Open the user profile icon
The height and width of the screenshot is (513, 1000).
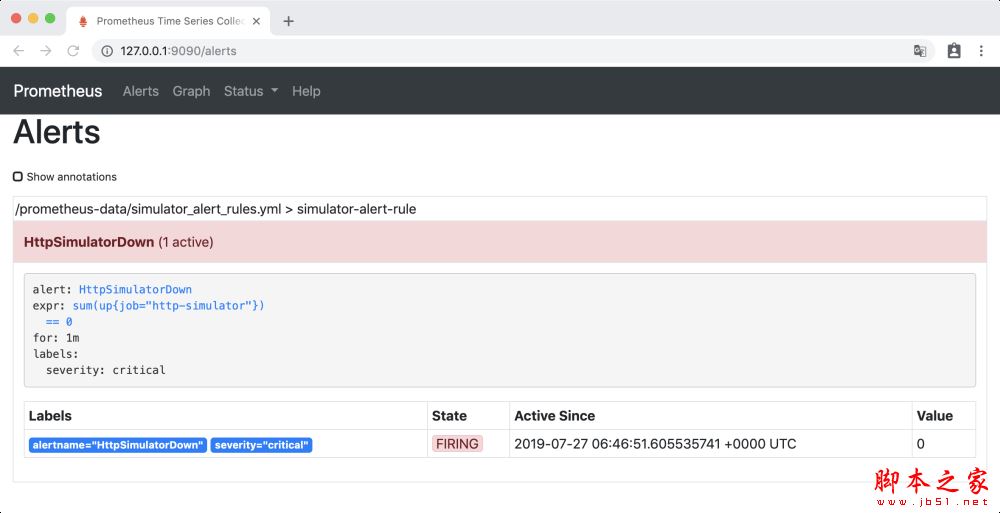click(x=954, y=51)
